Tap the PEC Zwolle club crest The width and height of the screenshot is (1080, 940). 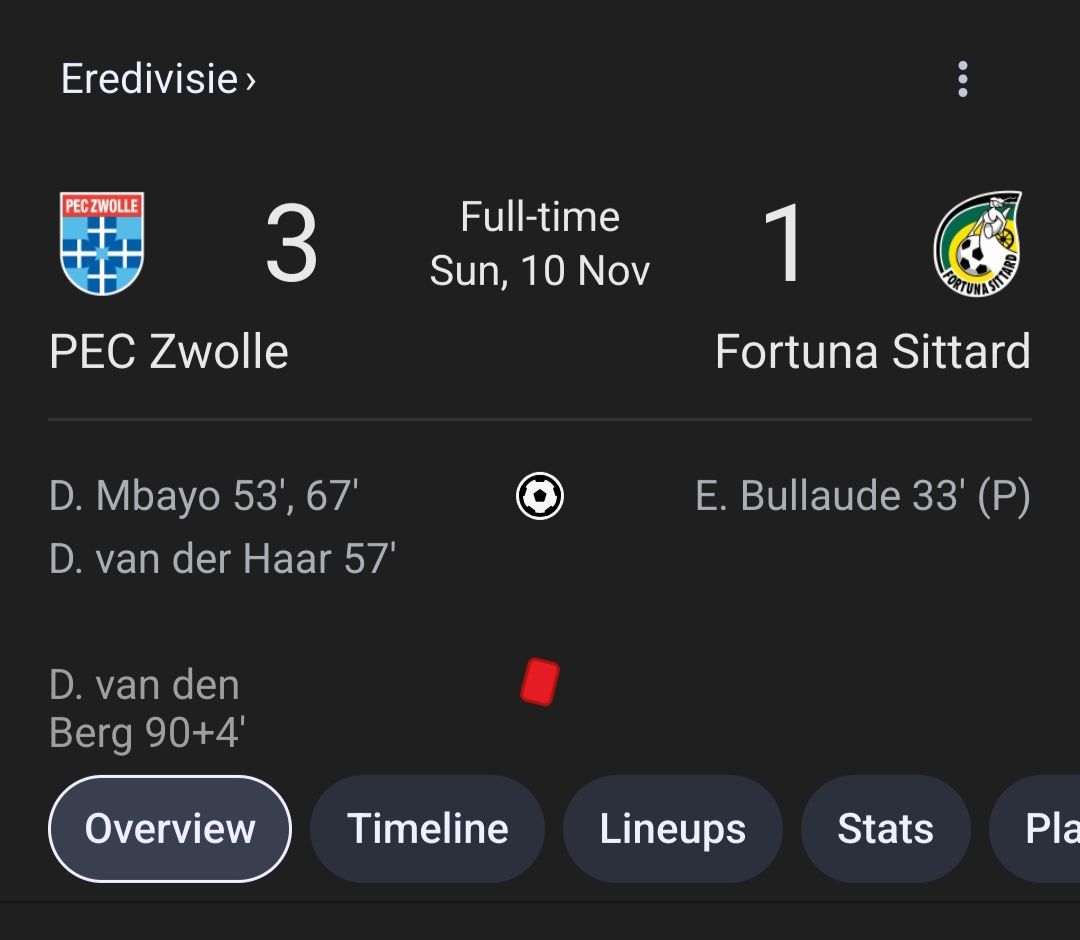pos(102,244)
